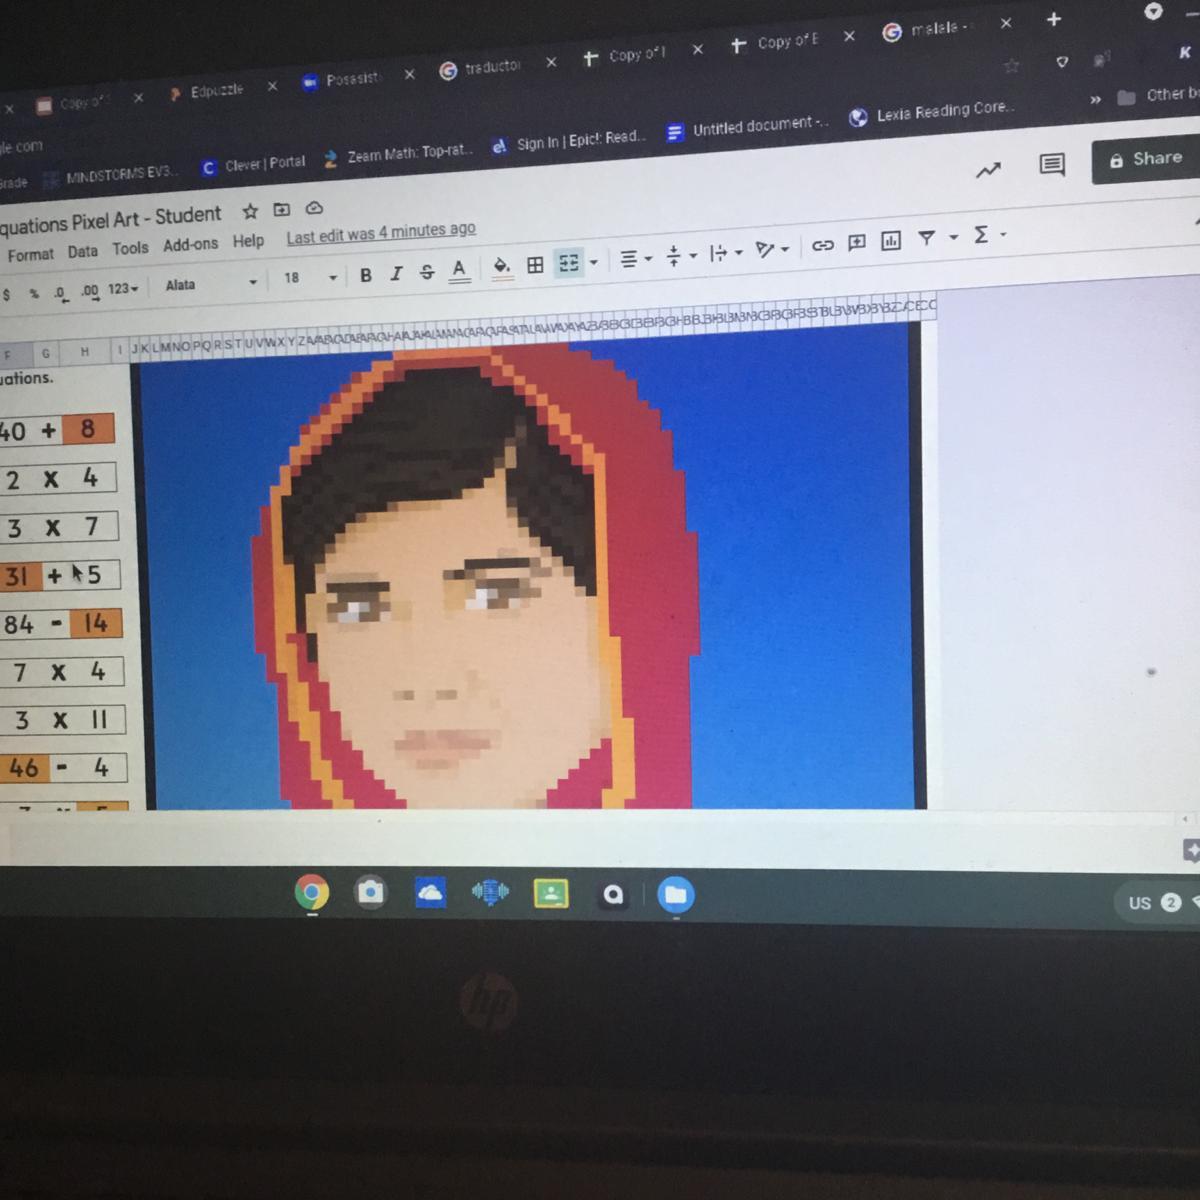Viewport: 1200px width, 1200px height.
Task: Open the 123 number format dropdown
Action: point(122,289)
